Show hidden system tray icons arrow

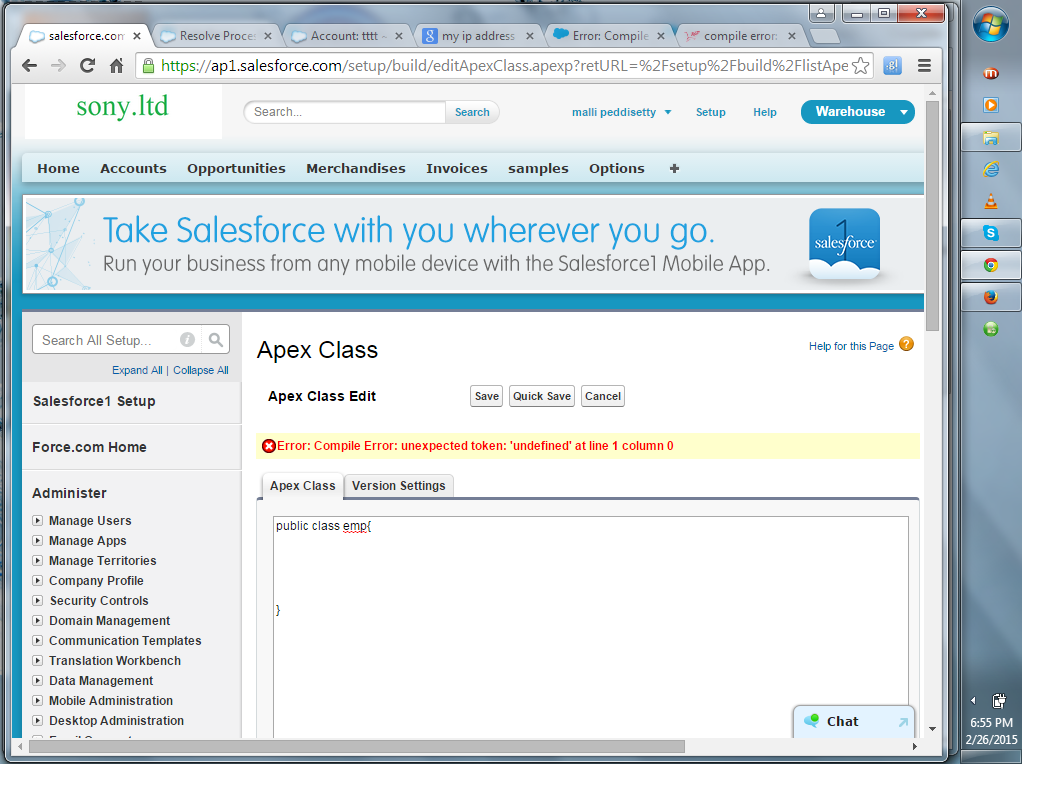[x=973, y=701]
